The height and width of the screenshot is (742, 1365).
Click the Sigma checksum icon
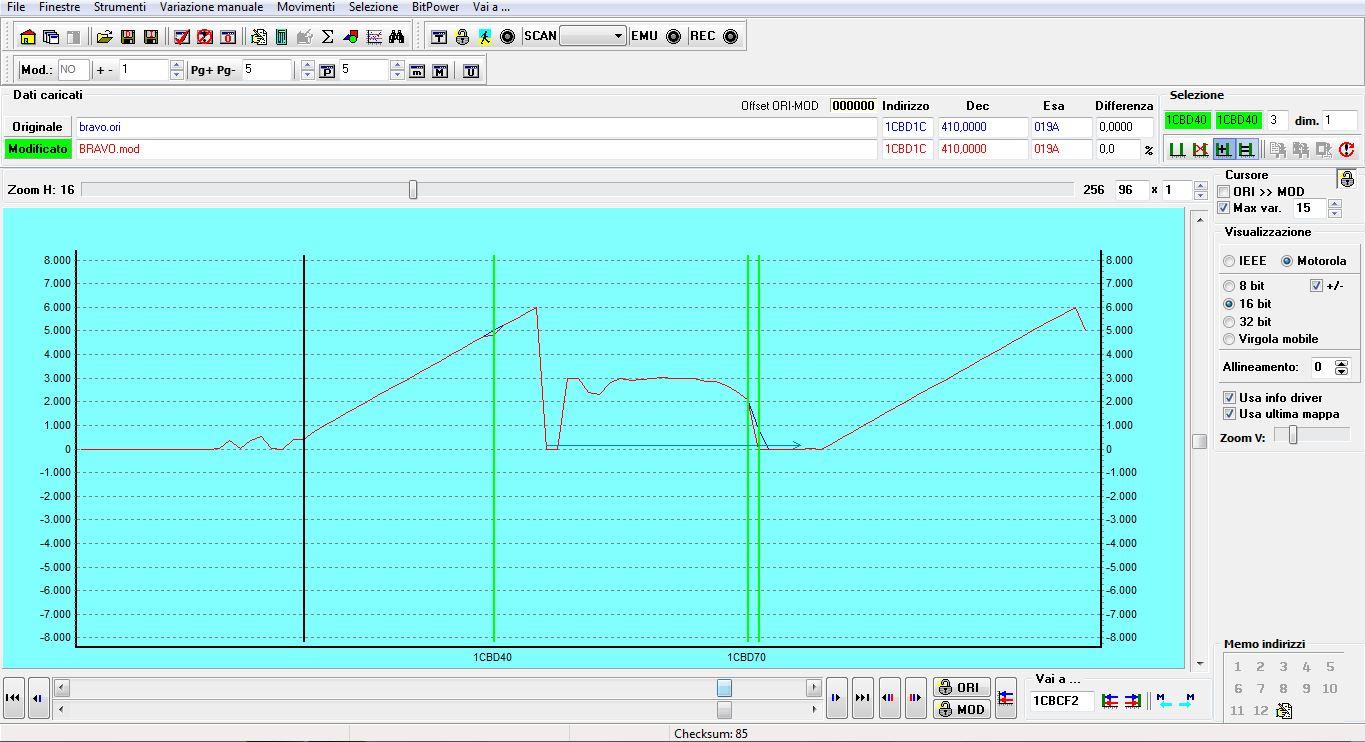click(327, 37)
